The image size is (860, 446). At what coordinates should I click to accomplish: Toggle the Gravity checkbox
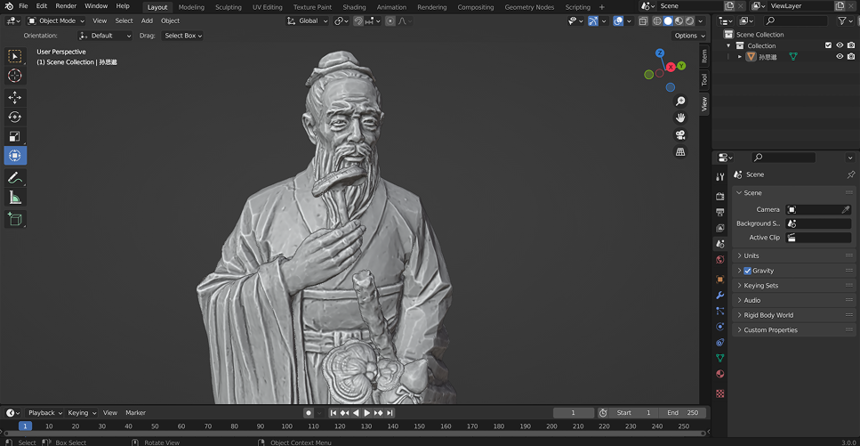click(x=748, y=270)
